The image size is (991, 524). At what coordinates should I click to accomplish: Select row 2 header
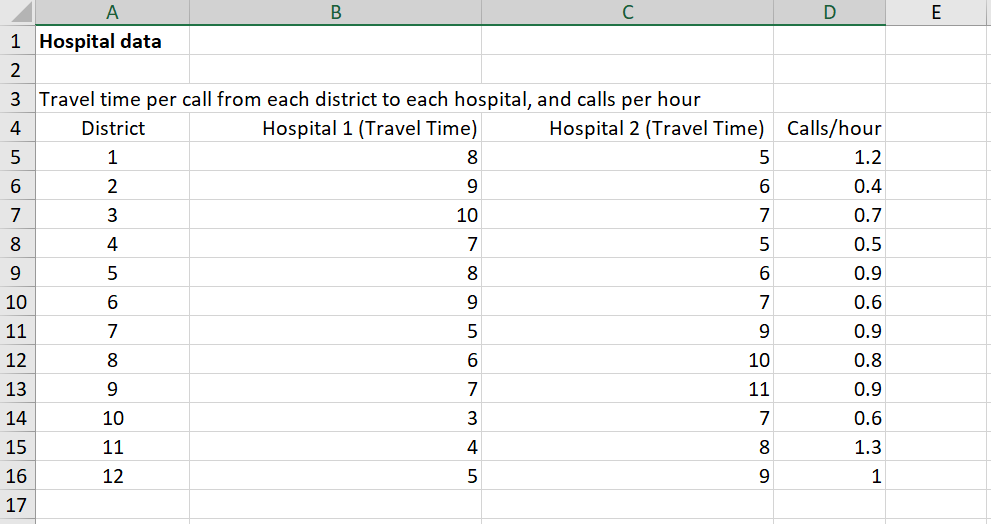(x=18, y=70)
